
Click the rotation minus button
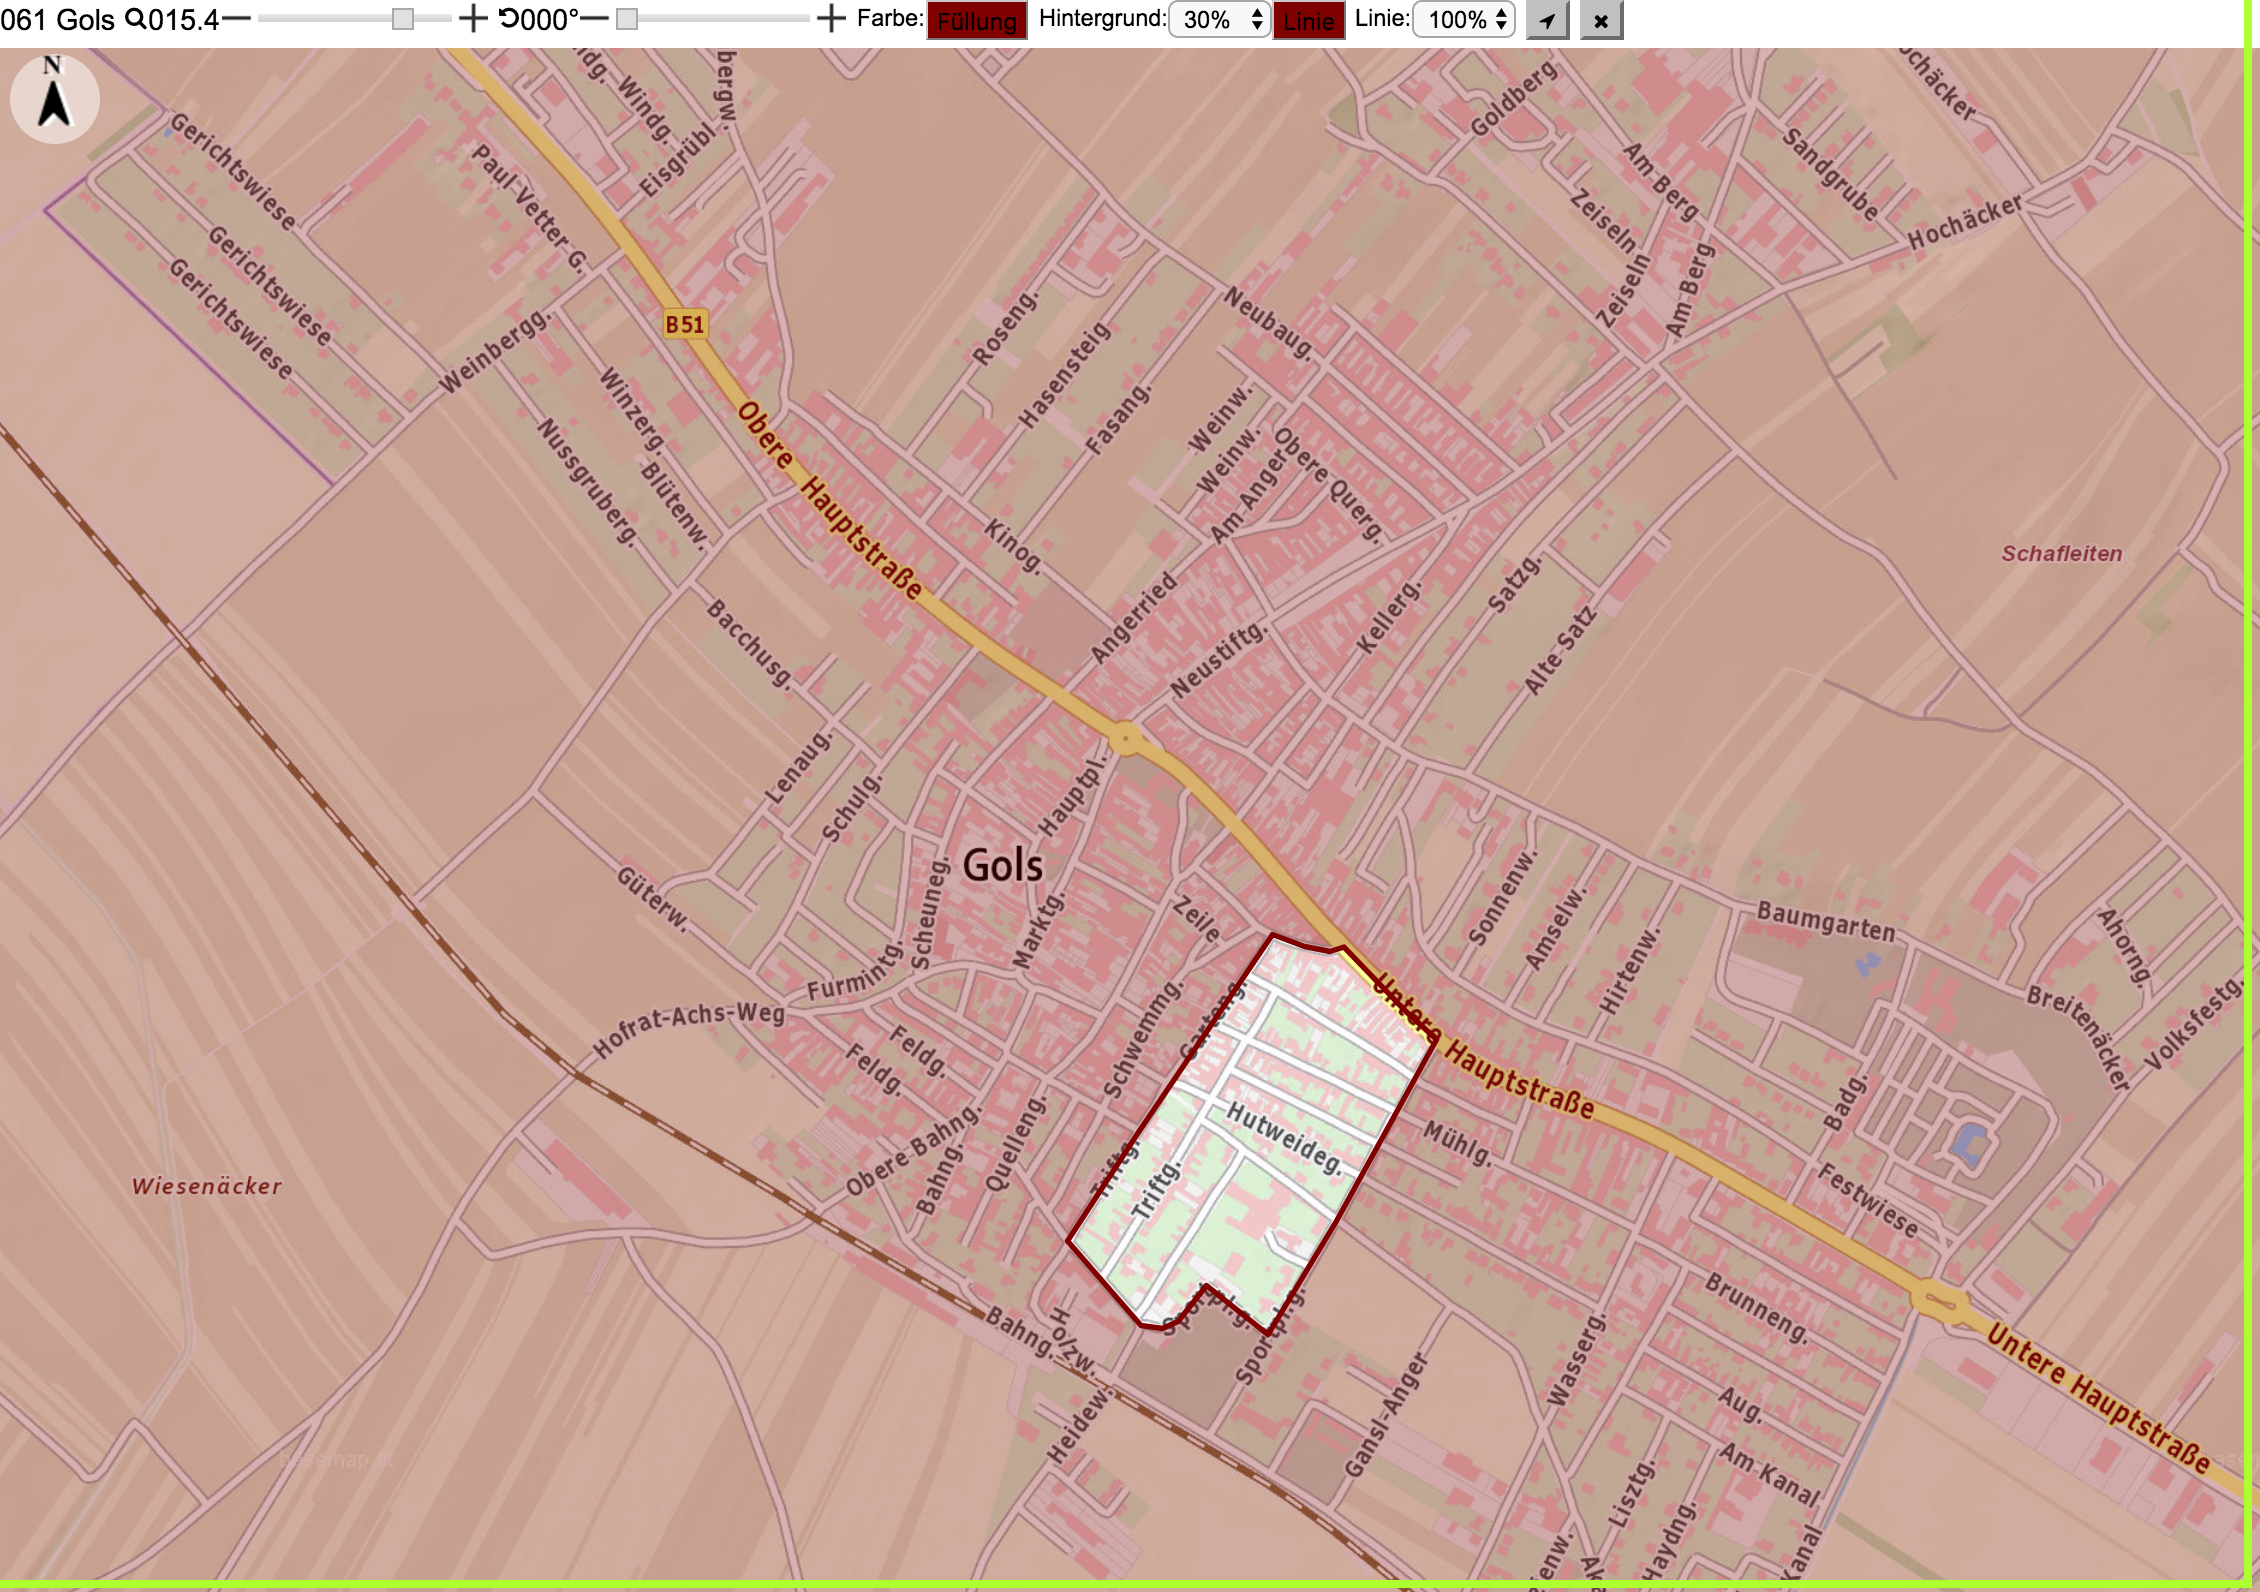(594, 19)
